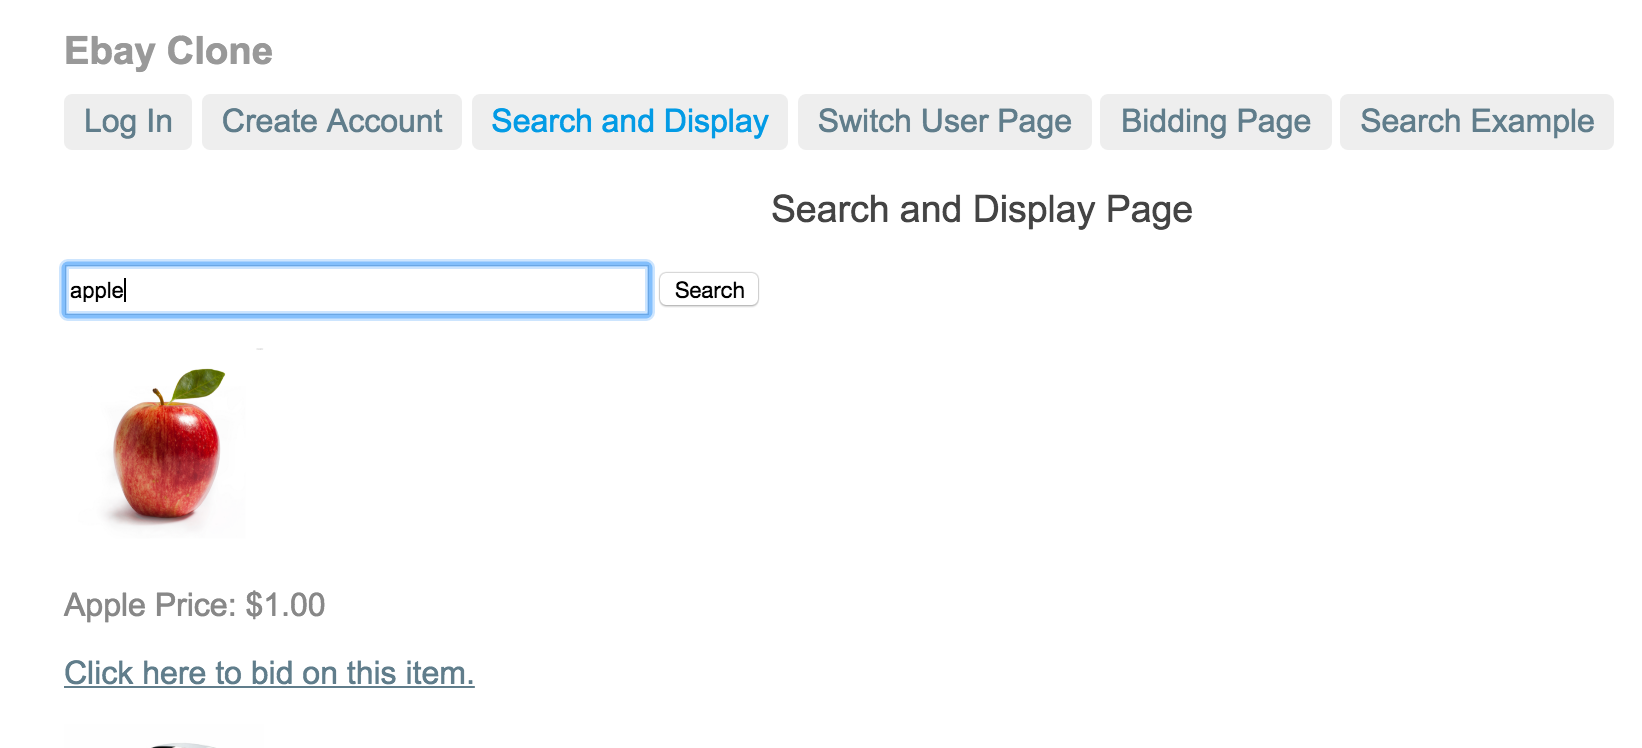Select the Search and Display tab

coord(630,122)
